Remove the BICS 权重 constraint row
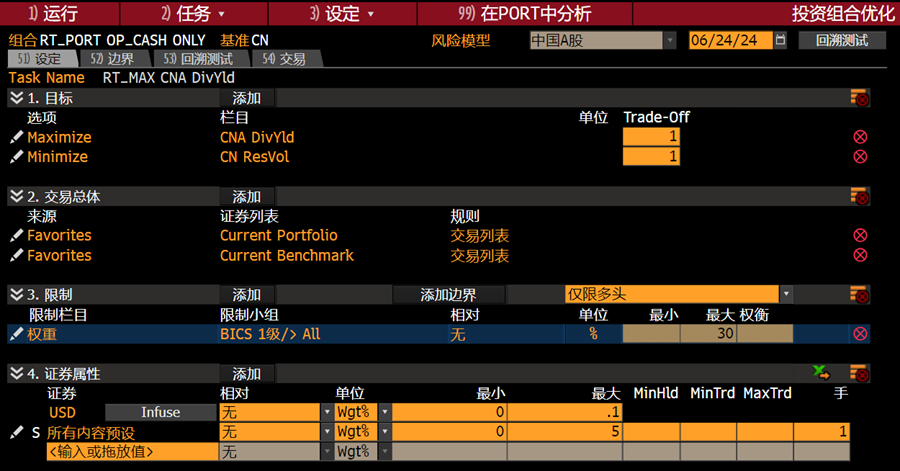 point(860,334)
